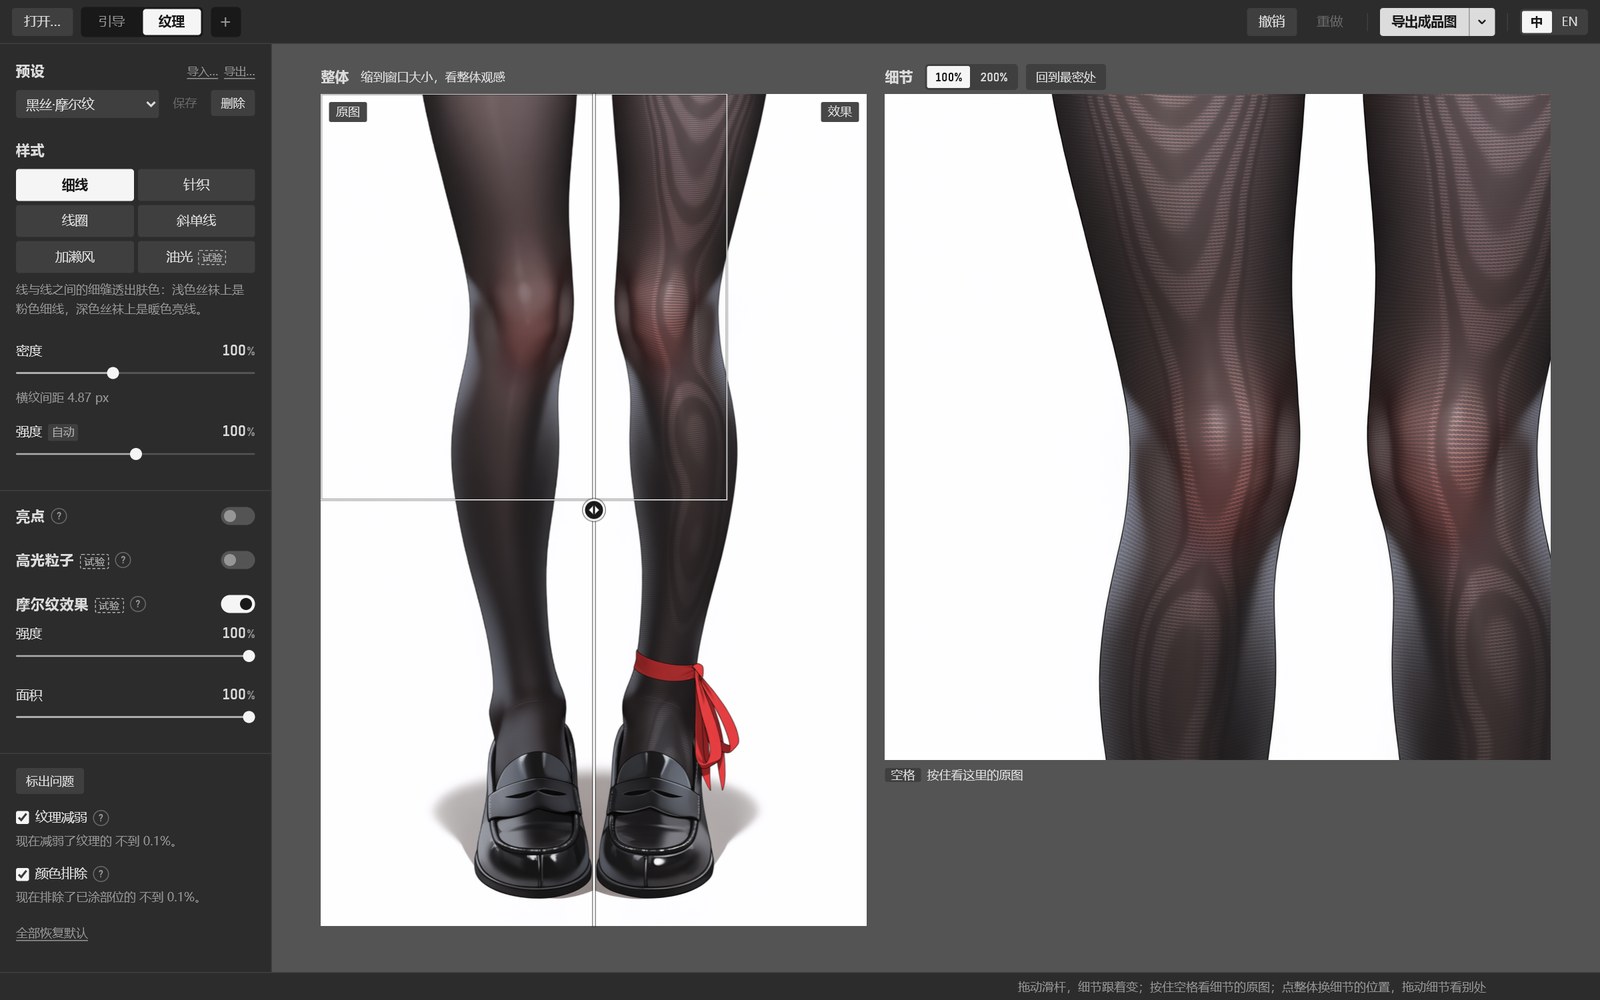
Task: Choose the 针织 style
Action: tap(196, 185)
